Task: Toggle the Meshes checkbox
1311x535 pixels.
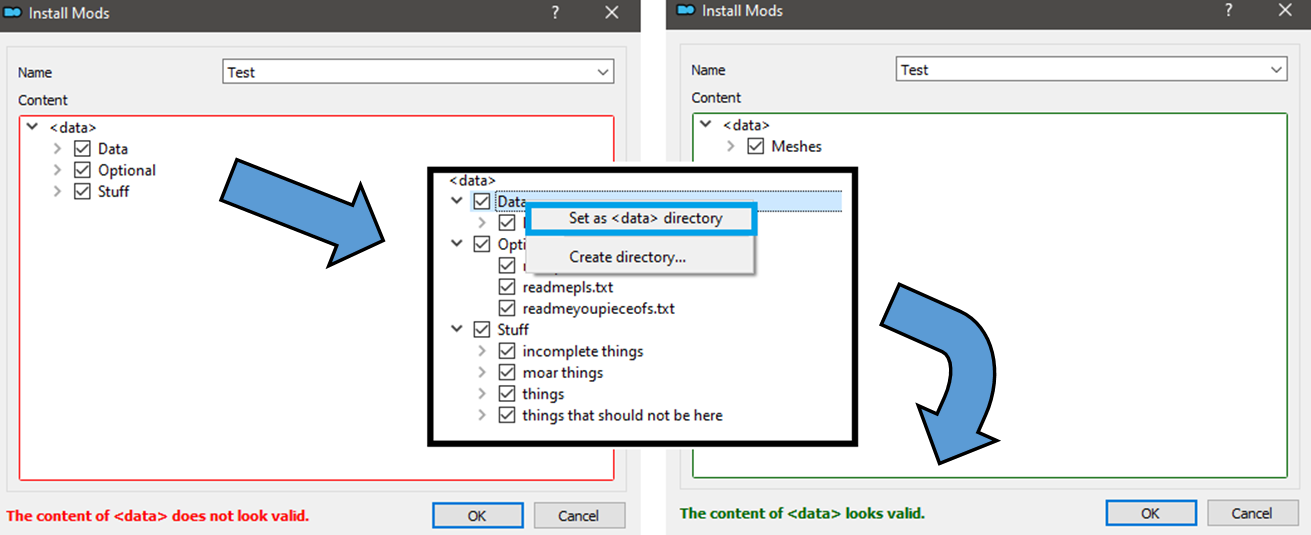Action: [757, 147]
